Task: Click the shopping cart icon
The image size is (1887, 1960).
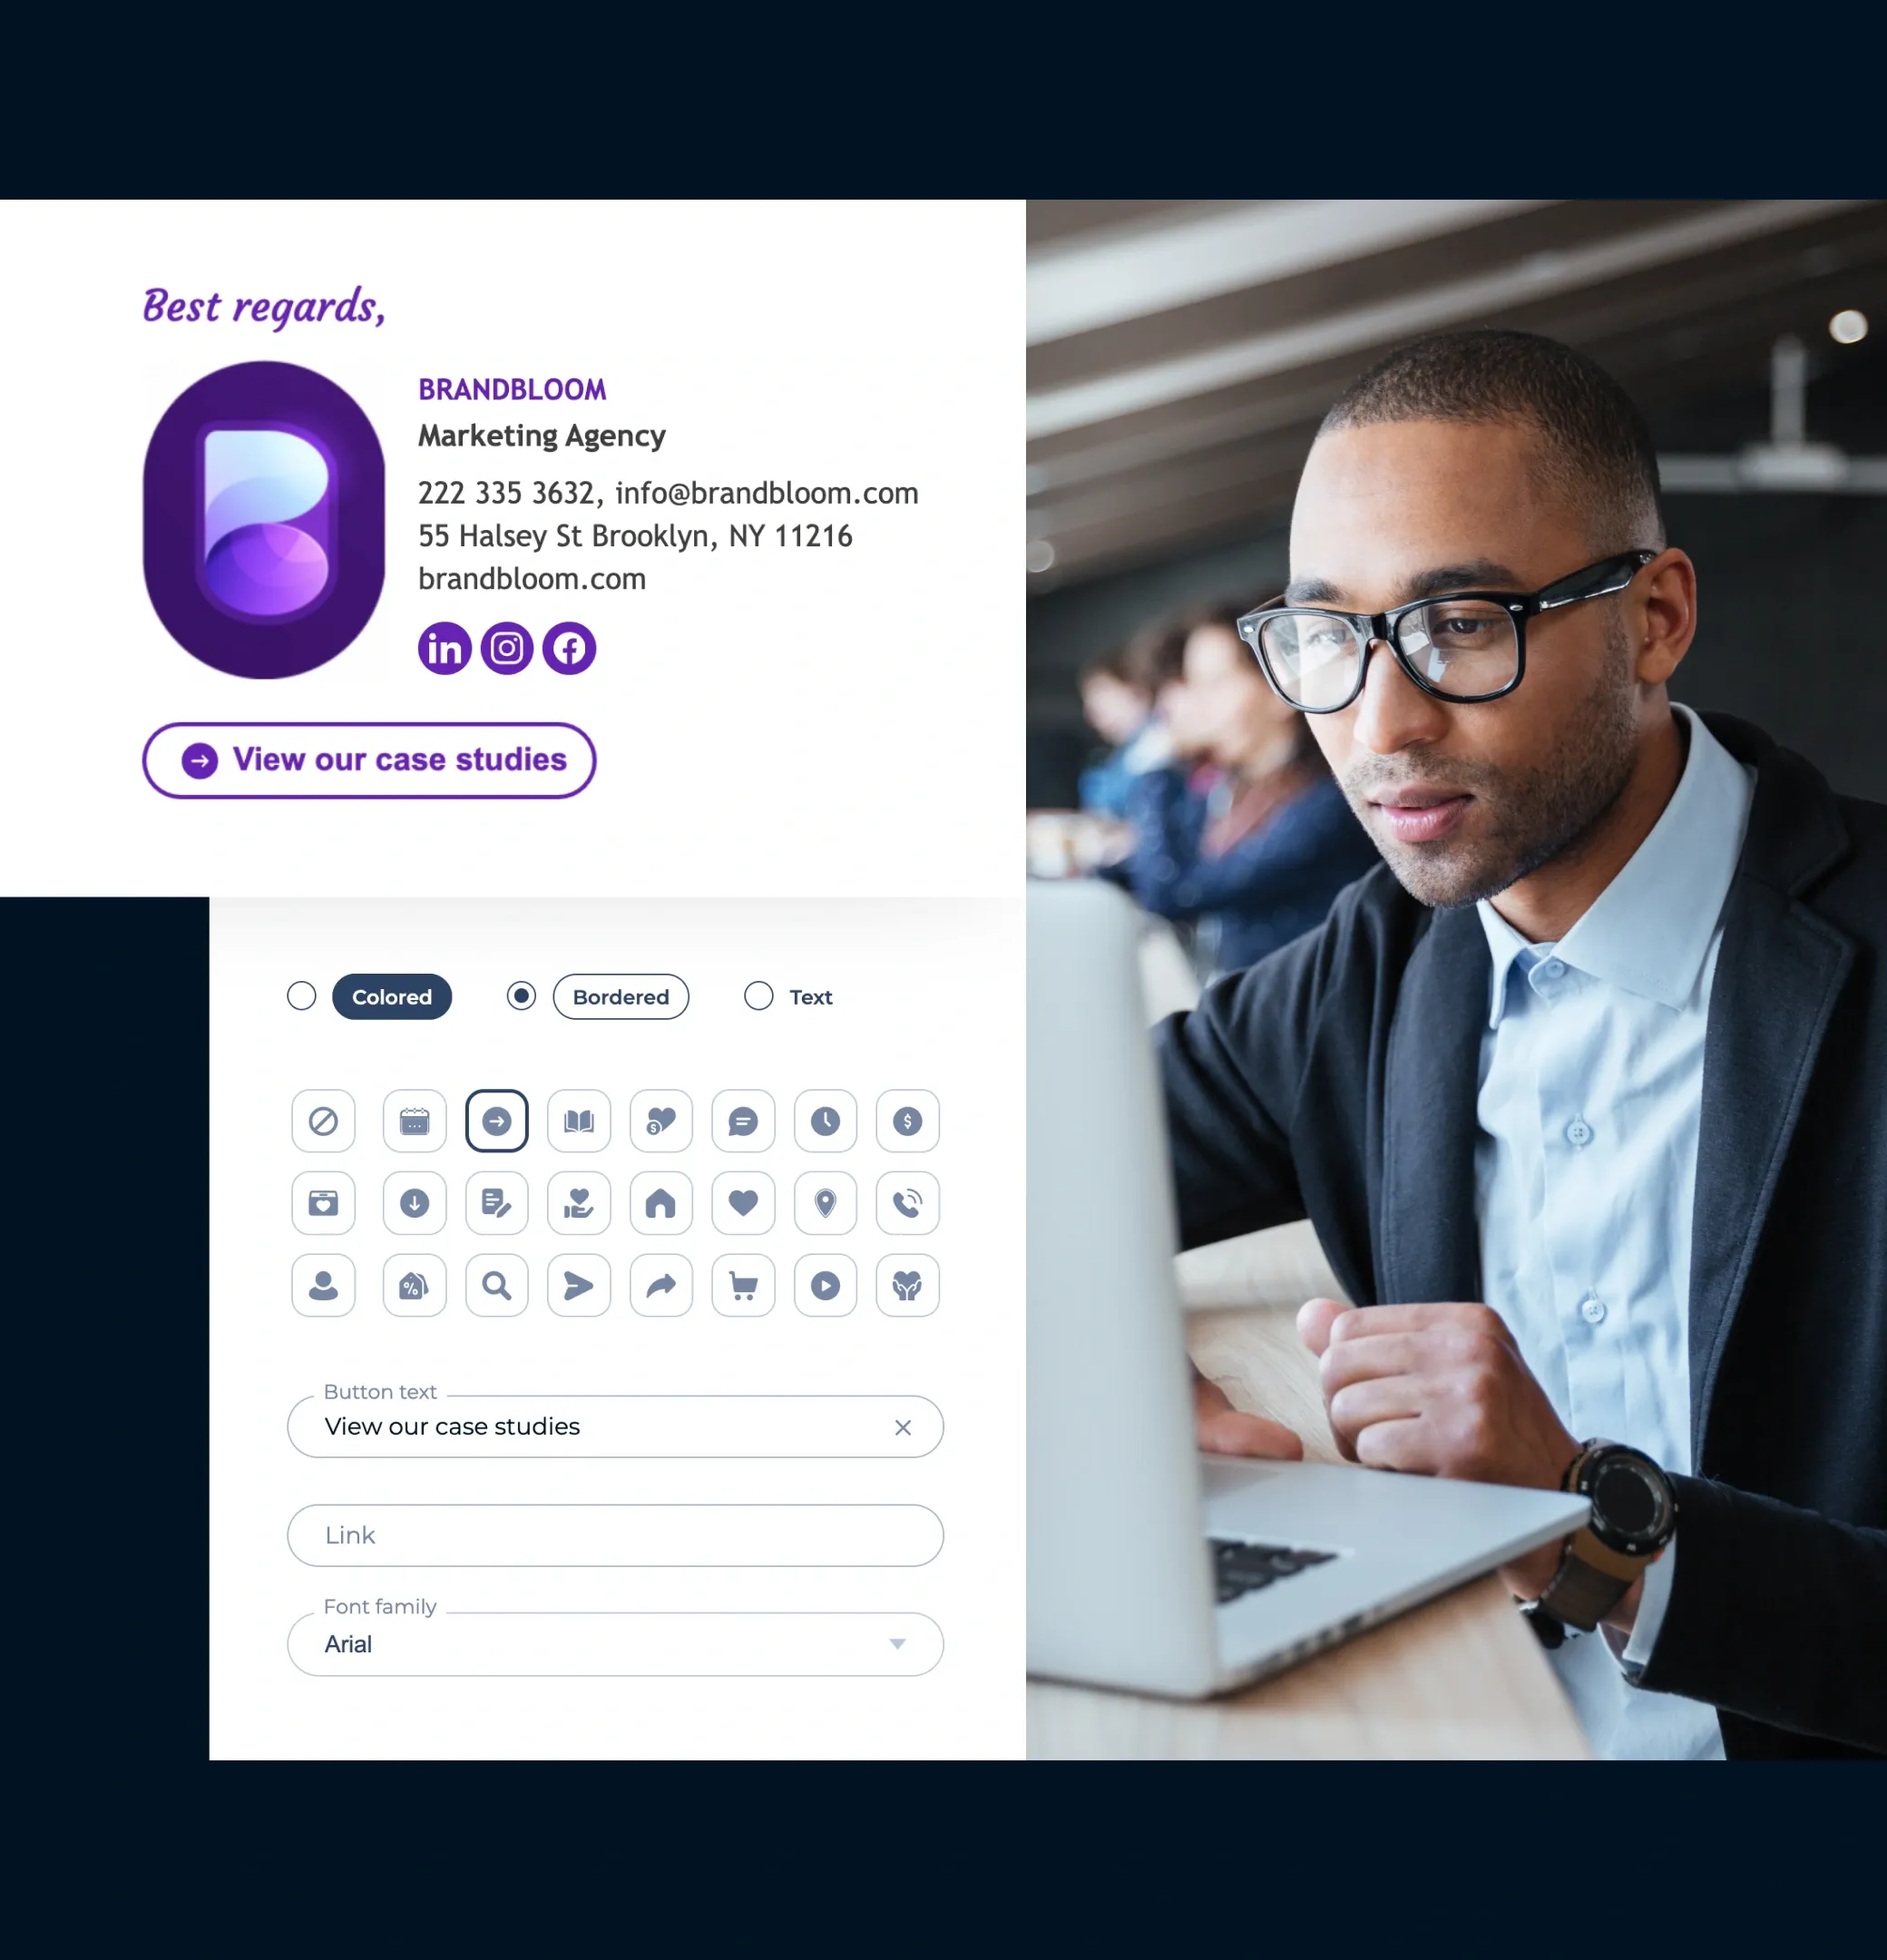Action: point(741,1285)
